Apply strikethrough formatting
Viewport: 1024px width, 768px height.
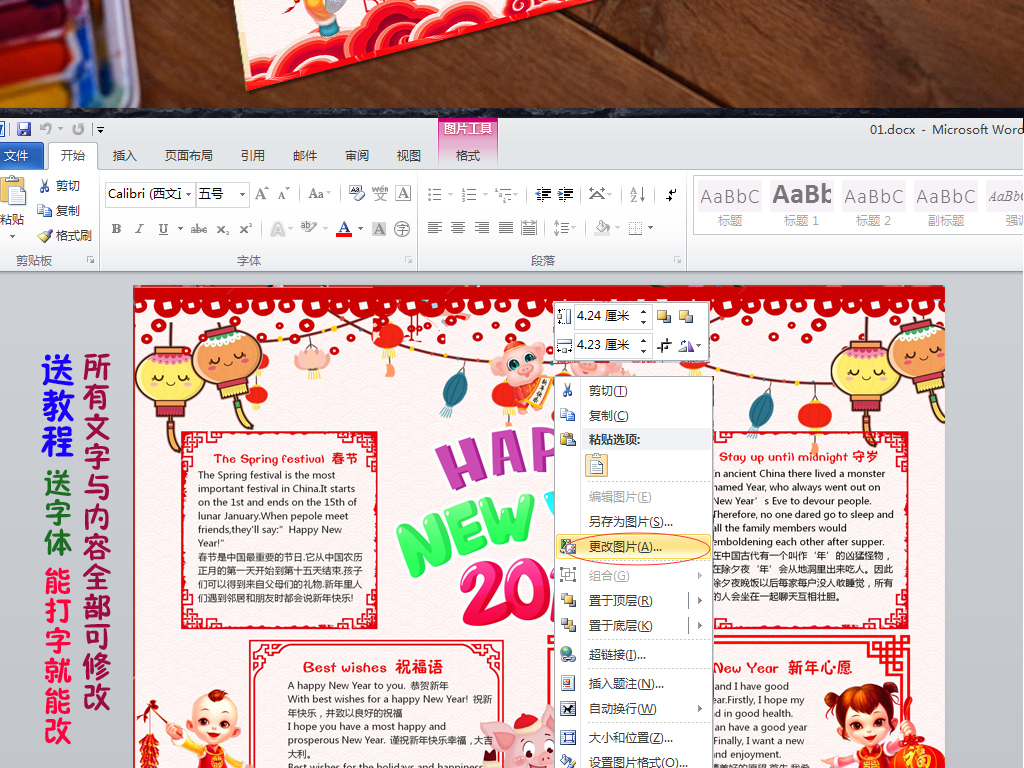click(x=200, y=228)
